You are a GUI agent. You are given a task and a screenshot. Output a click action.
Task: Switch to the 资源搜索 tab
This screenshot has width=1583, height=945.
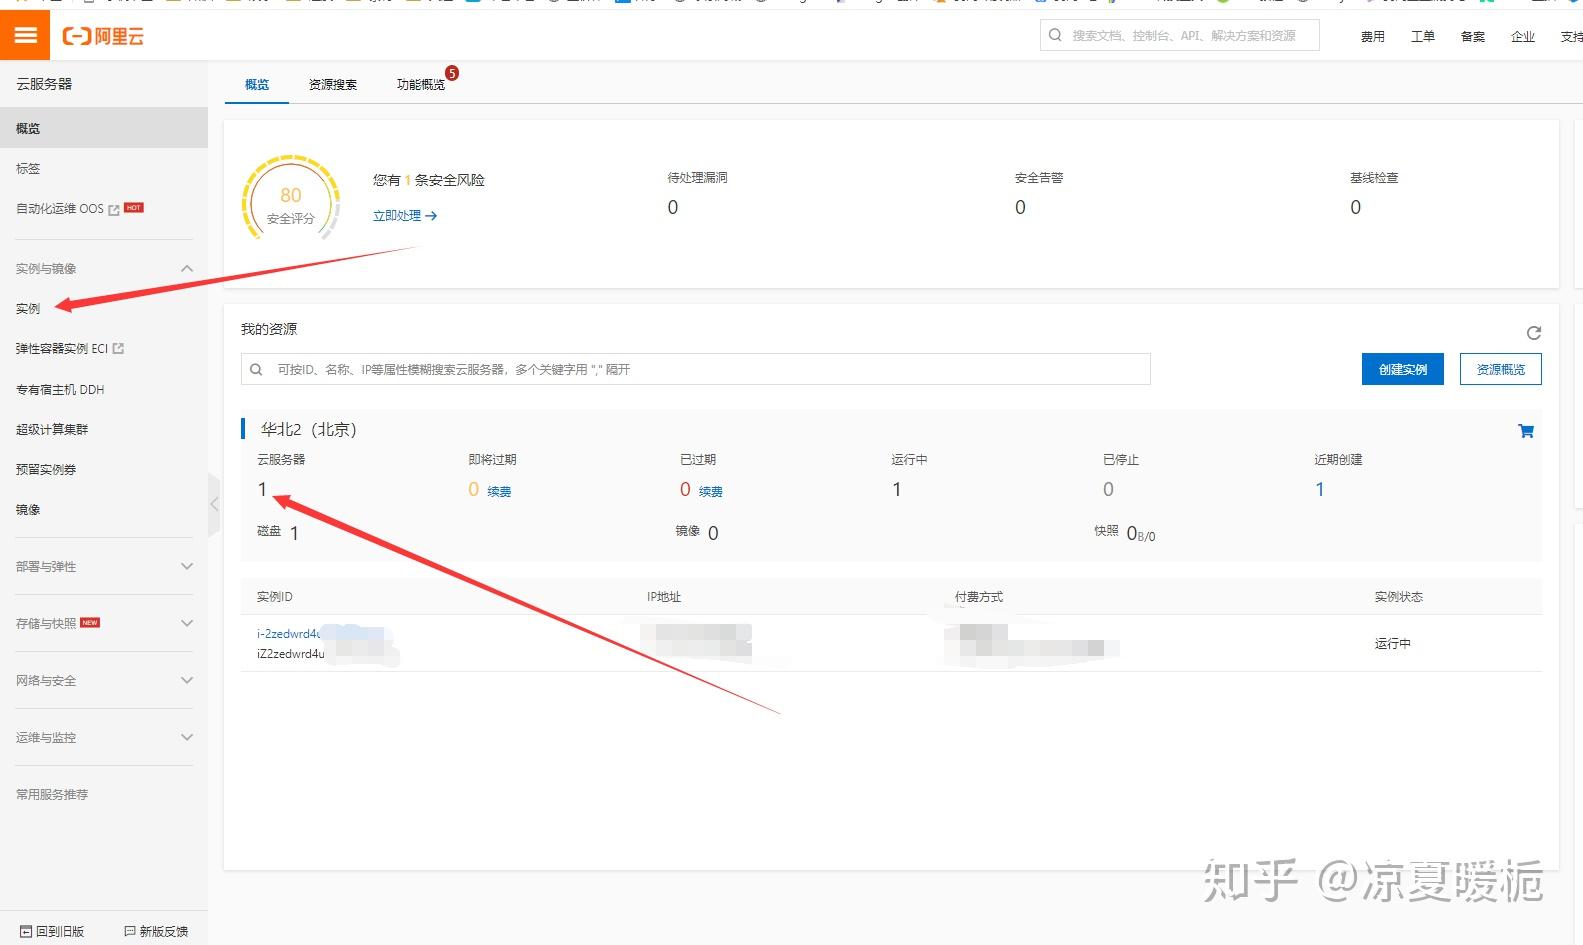pos(333,84)
